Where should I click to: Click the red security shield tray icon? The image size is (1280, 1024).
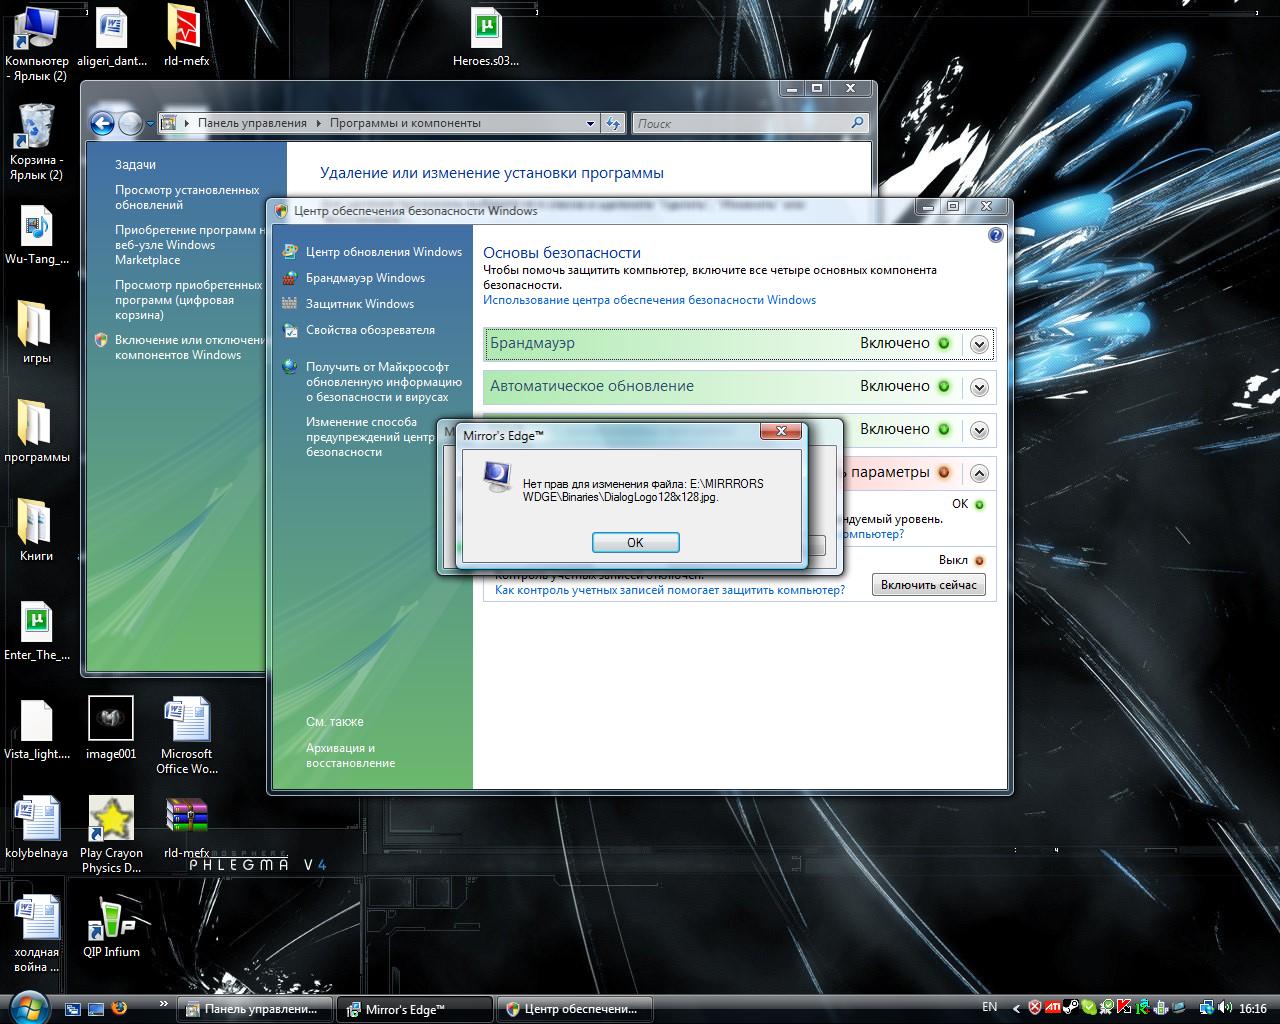[1035, 1008]
